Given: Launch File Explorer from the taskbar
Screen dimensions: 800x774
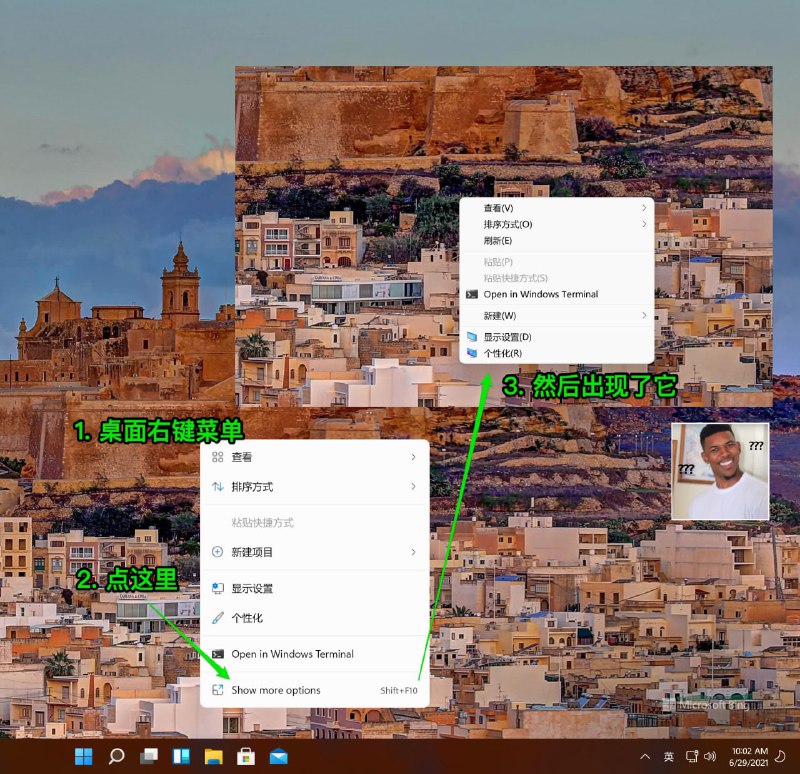Looking at the screenshot, I should tap(213, 756).
